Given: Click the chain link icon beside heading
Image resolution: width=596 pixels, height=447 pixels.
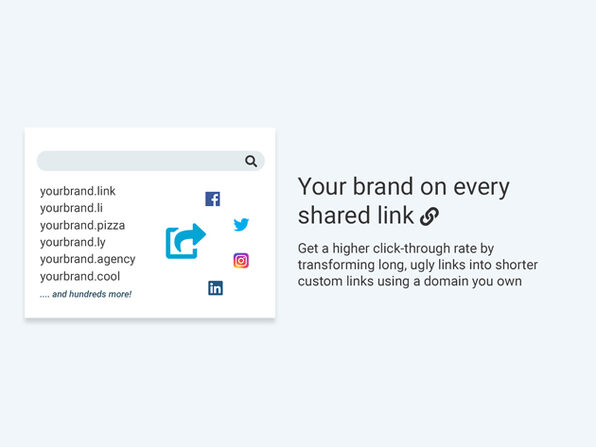Looking at the screenshot, I should [430, 216].
